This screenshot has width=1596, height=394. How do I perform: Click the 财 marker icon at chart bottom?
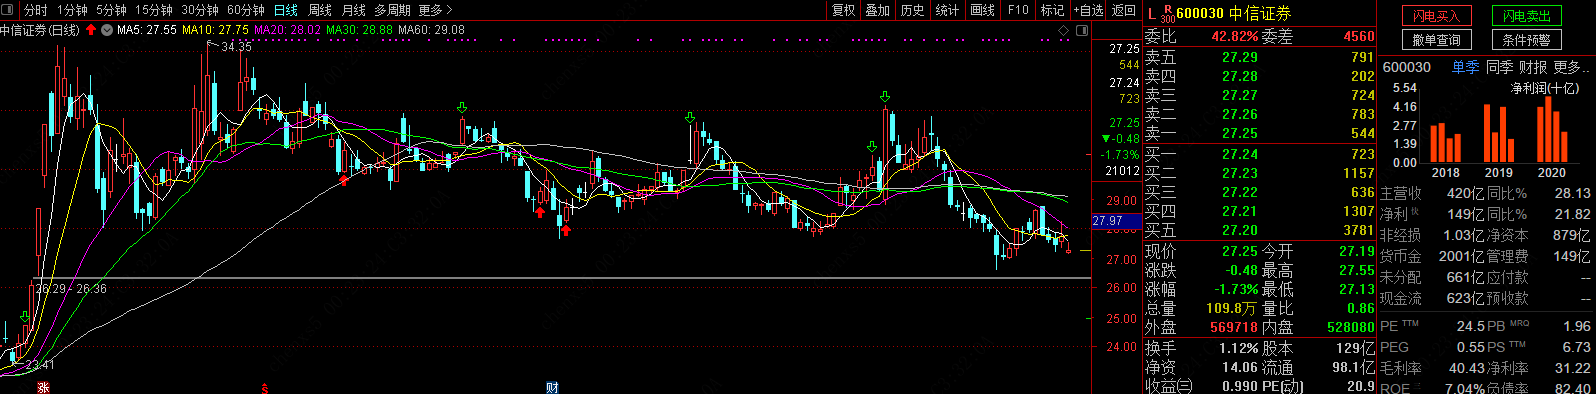[x=552, y=387]
